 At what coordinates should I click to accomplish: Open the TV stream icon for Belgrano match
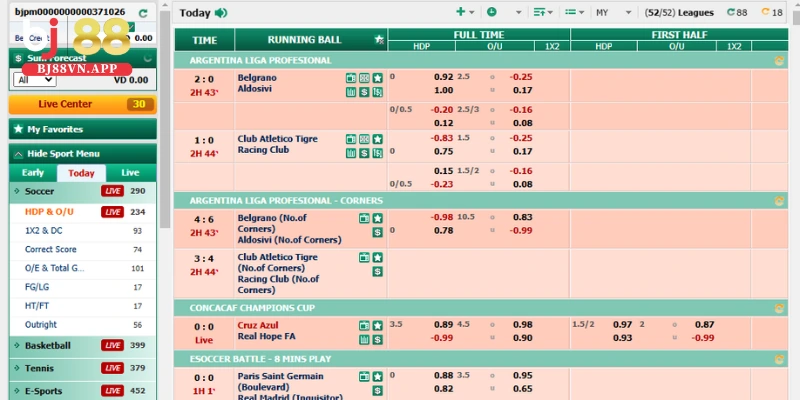tap(351, 78)
